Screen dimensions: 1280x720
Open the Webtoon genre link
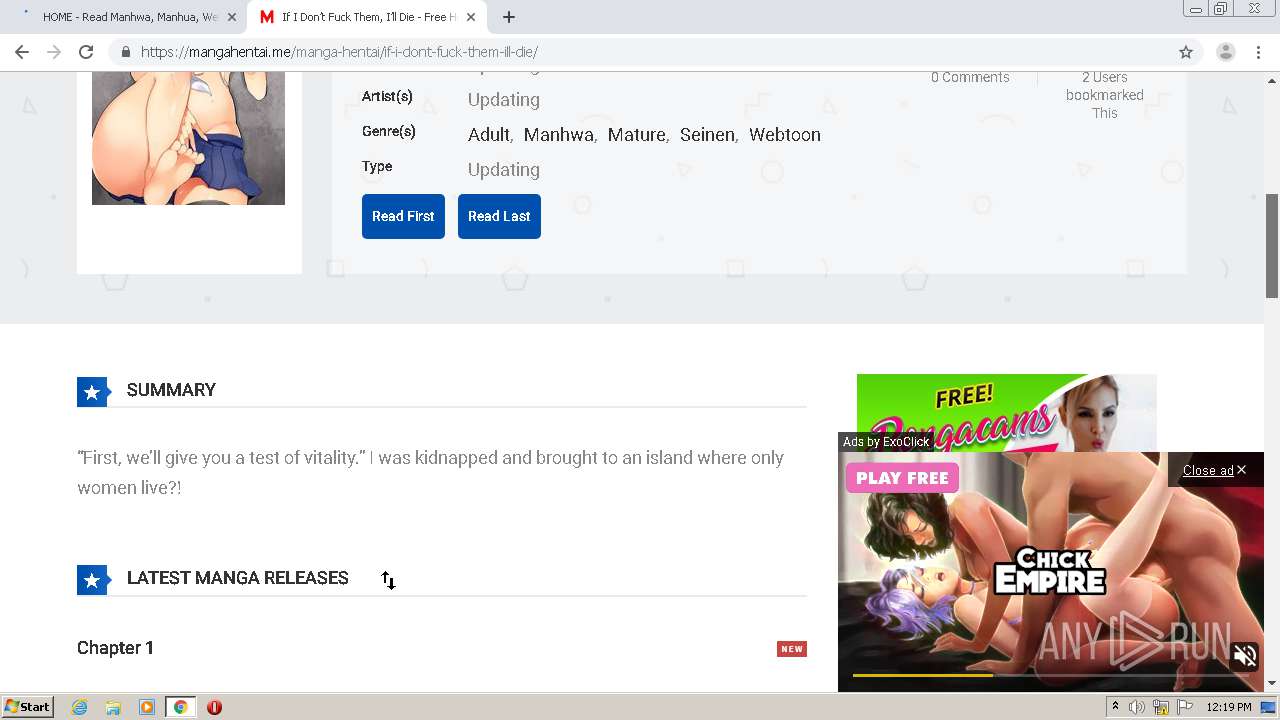[785, 135]
